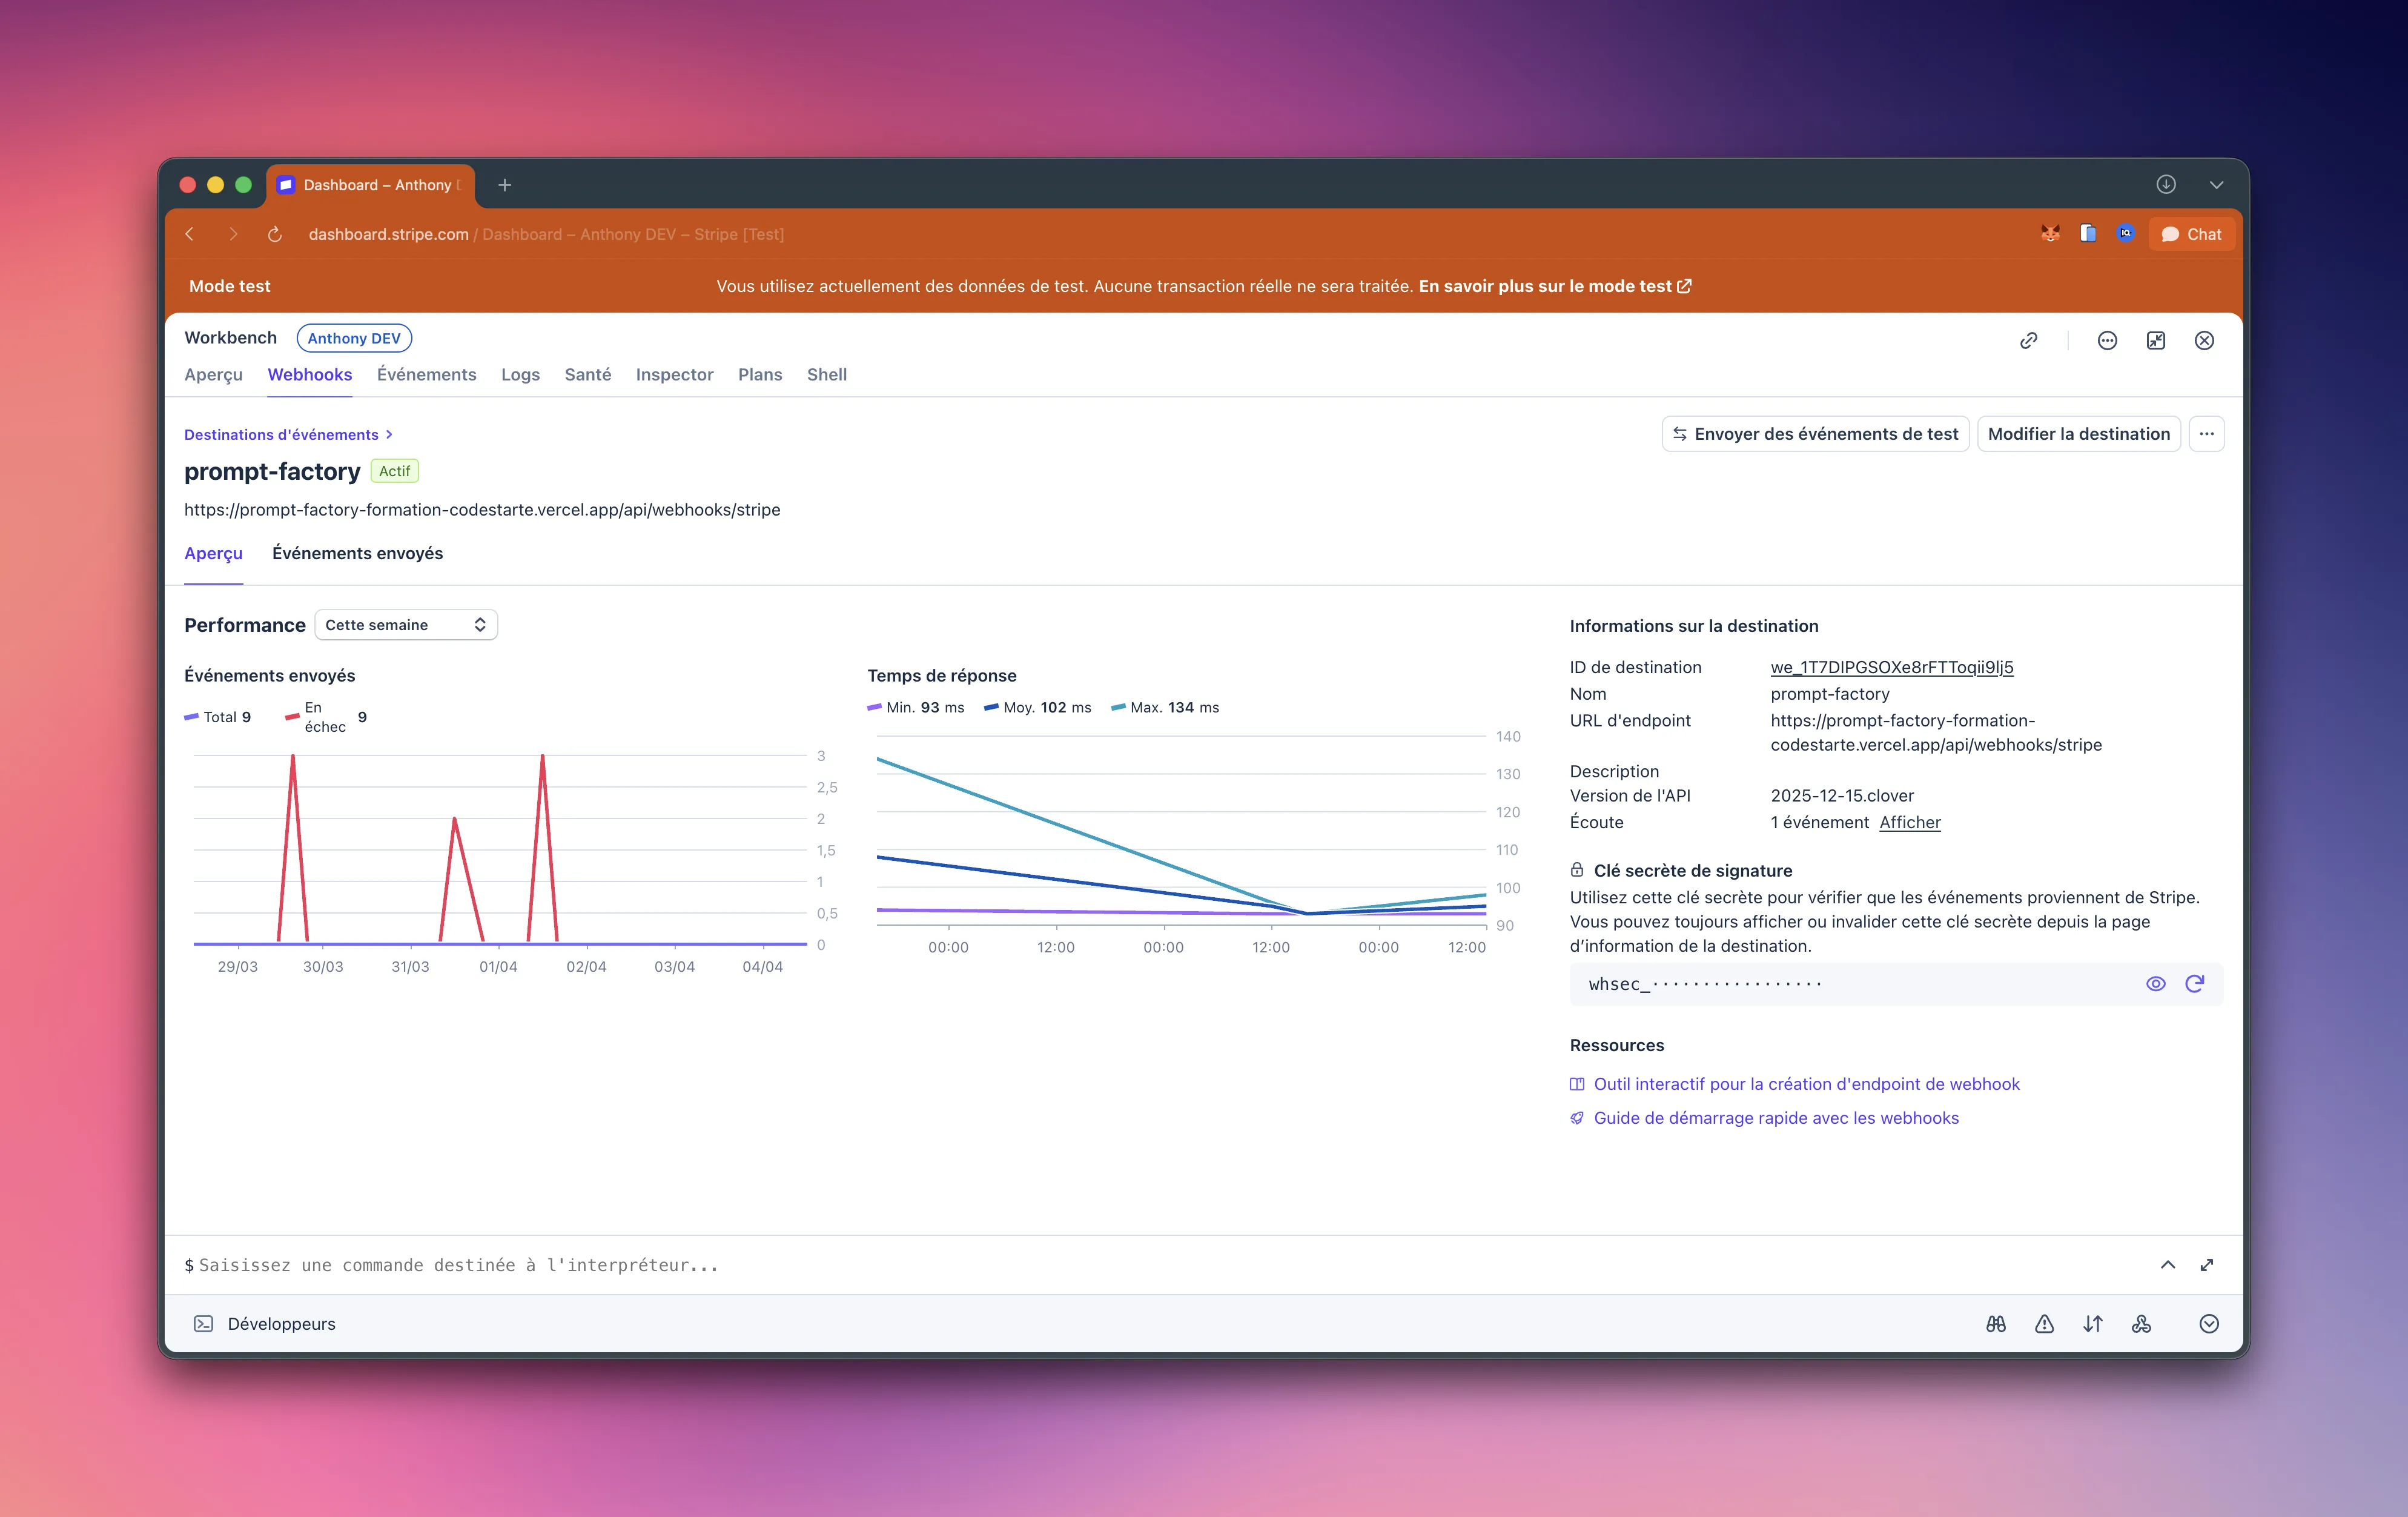Reveal the whsec signing secret with eye

(2155, 984)
